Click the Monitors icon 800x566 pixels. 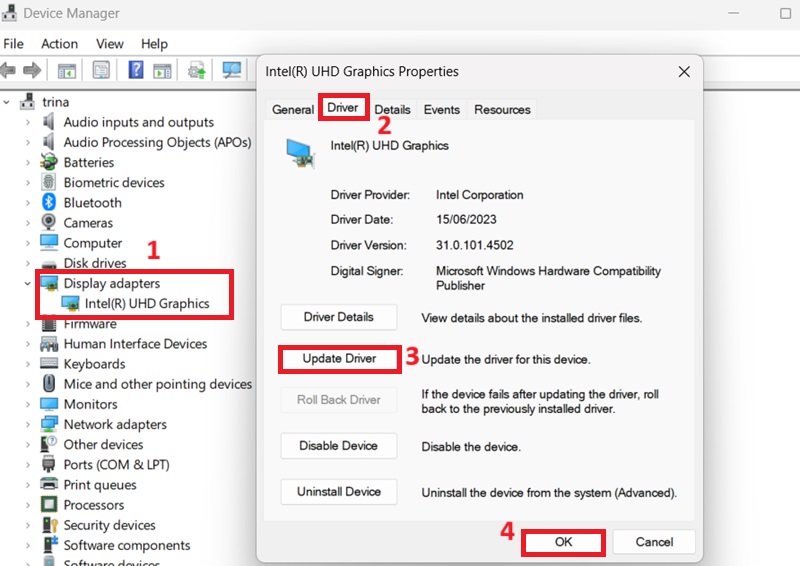[x=49, y=404]
